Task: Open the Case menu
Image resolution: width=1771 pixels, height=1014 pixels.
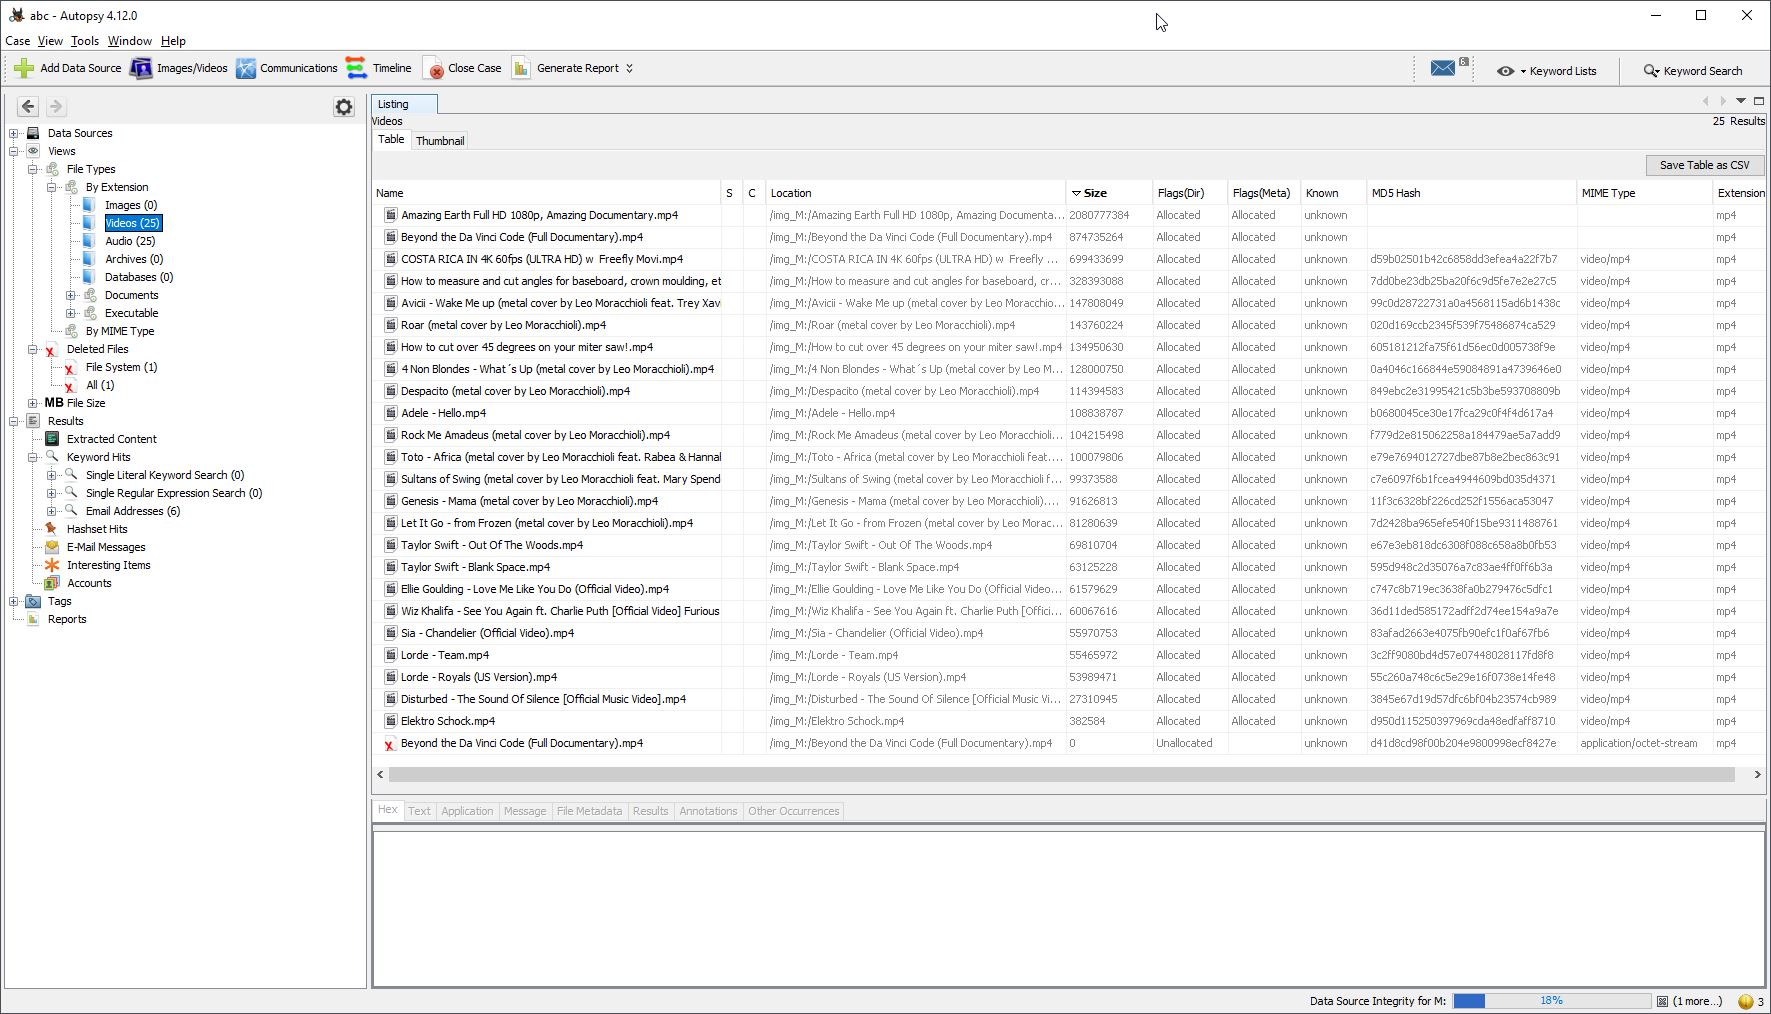Action: (x=17, y=41)
